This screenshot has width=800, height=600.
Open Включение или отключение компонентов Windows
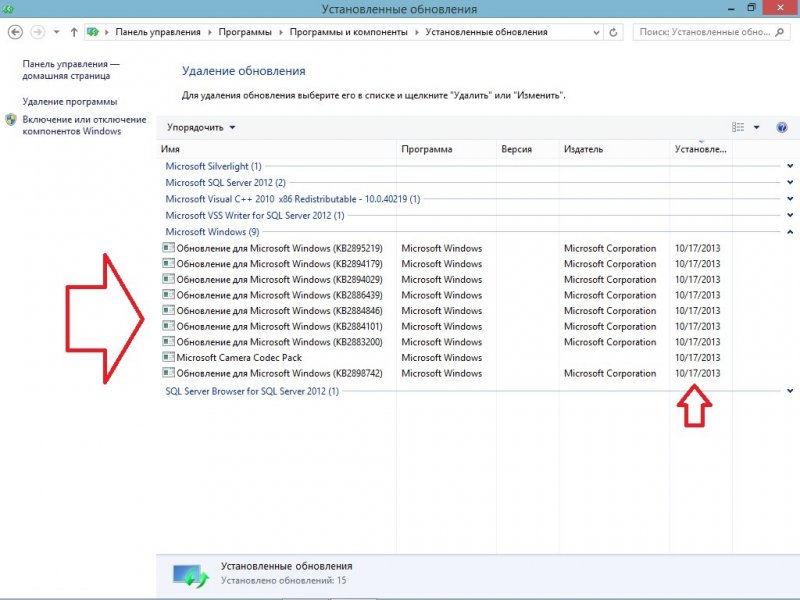point(84,125)
